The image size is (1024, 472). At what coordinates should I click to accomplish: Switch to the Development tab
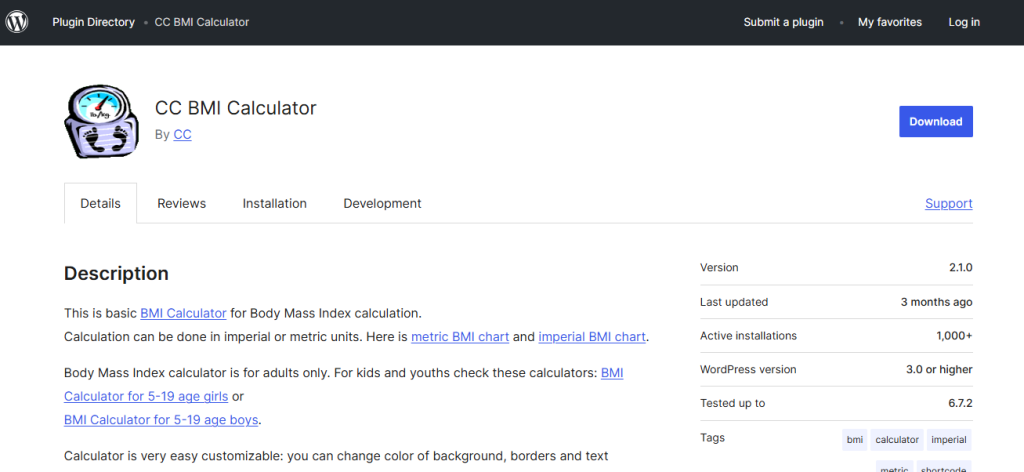click(383, 203)
